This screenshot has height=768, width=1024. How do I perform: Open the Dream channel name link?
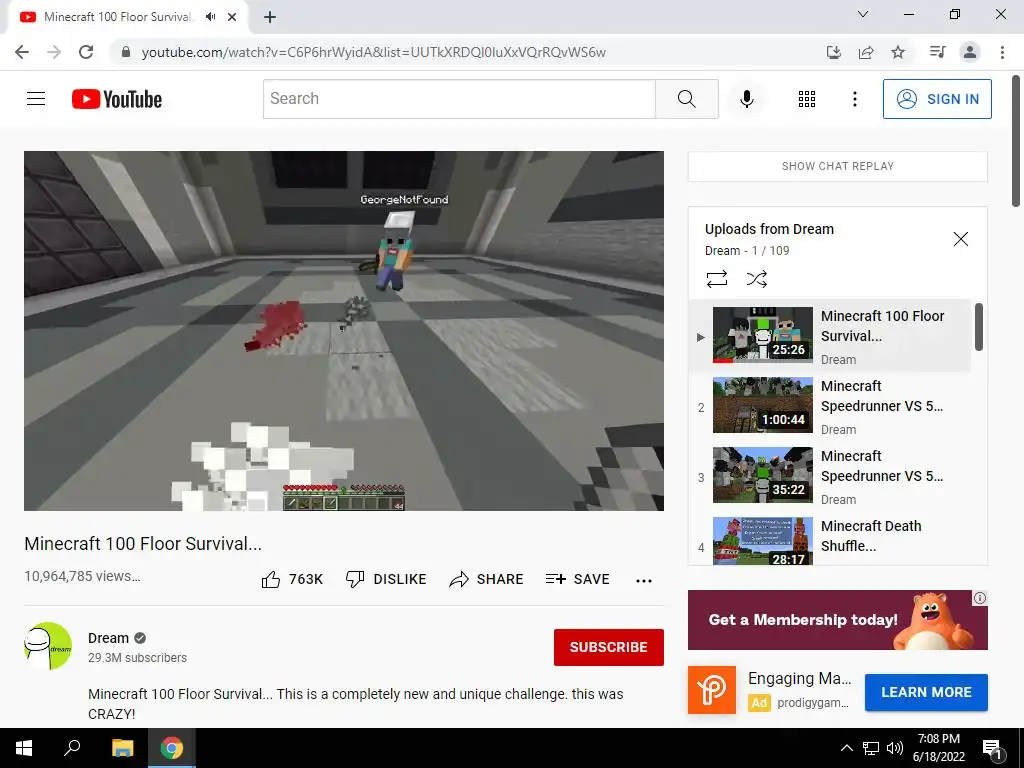pyautogui.click(x=108, y=638)
